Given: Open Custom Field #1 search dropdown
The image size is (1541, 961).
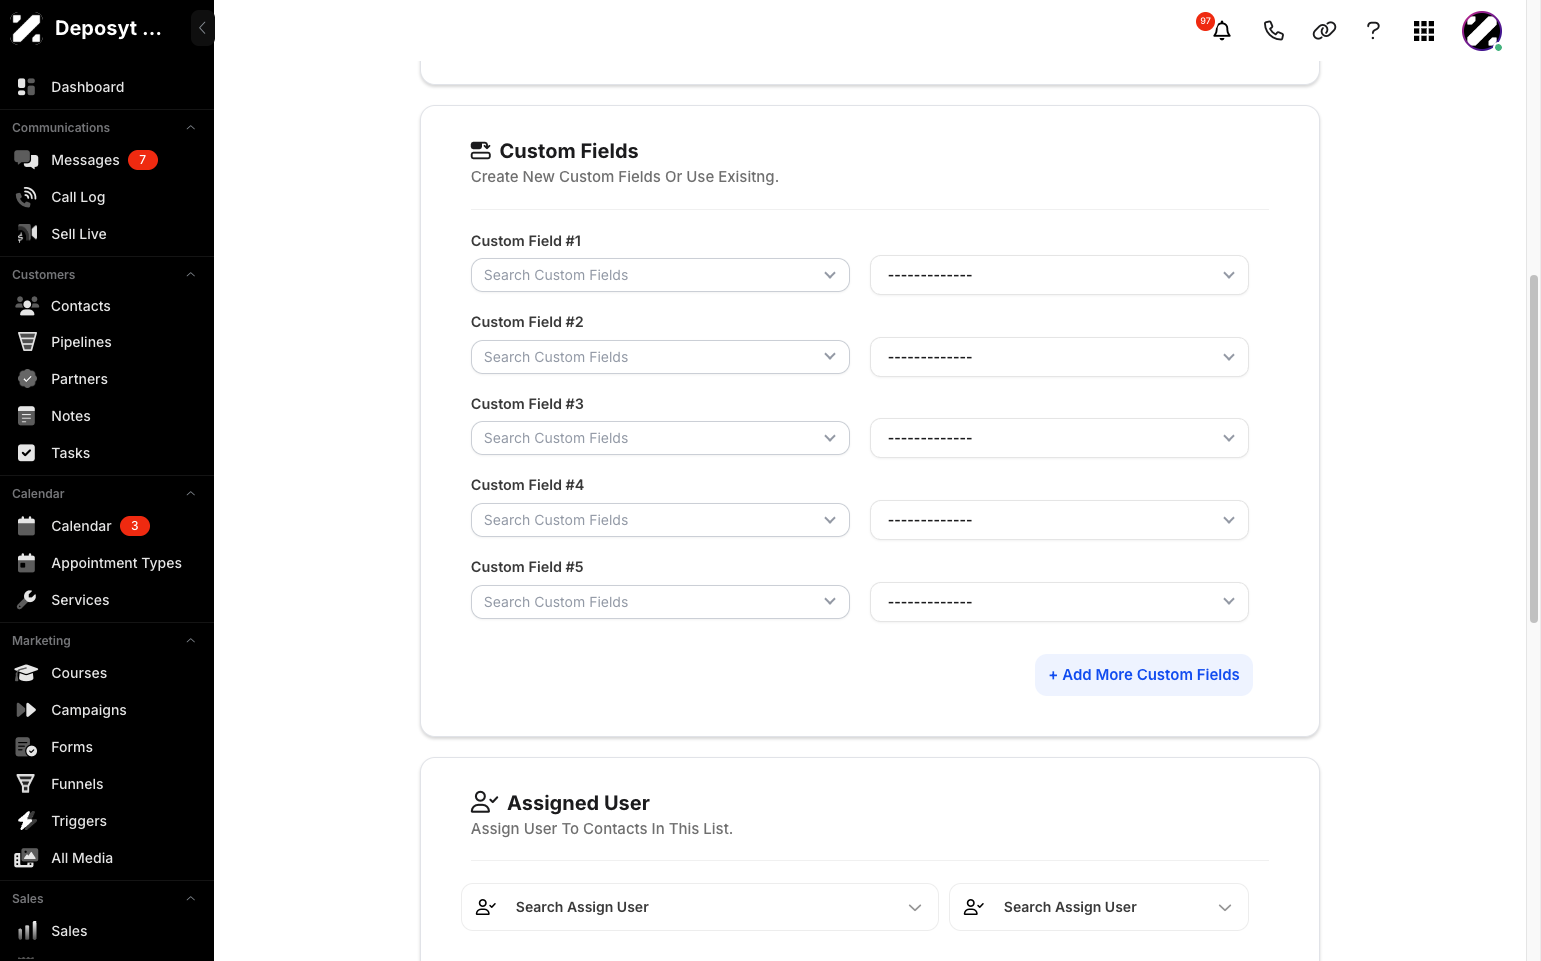Looking at the screenshot, I should point(660,275).
